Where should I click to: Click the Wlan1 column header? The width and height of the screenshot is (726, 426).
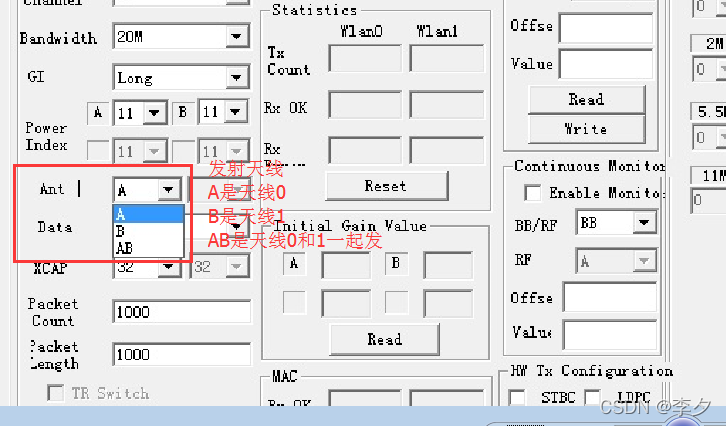point(437,31)
